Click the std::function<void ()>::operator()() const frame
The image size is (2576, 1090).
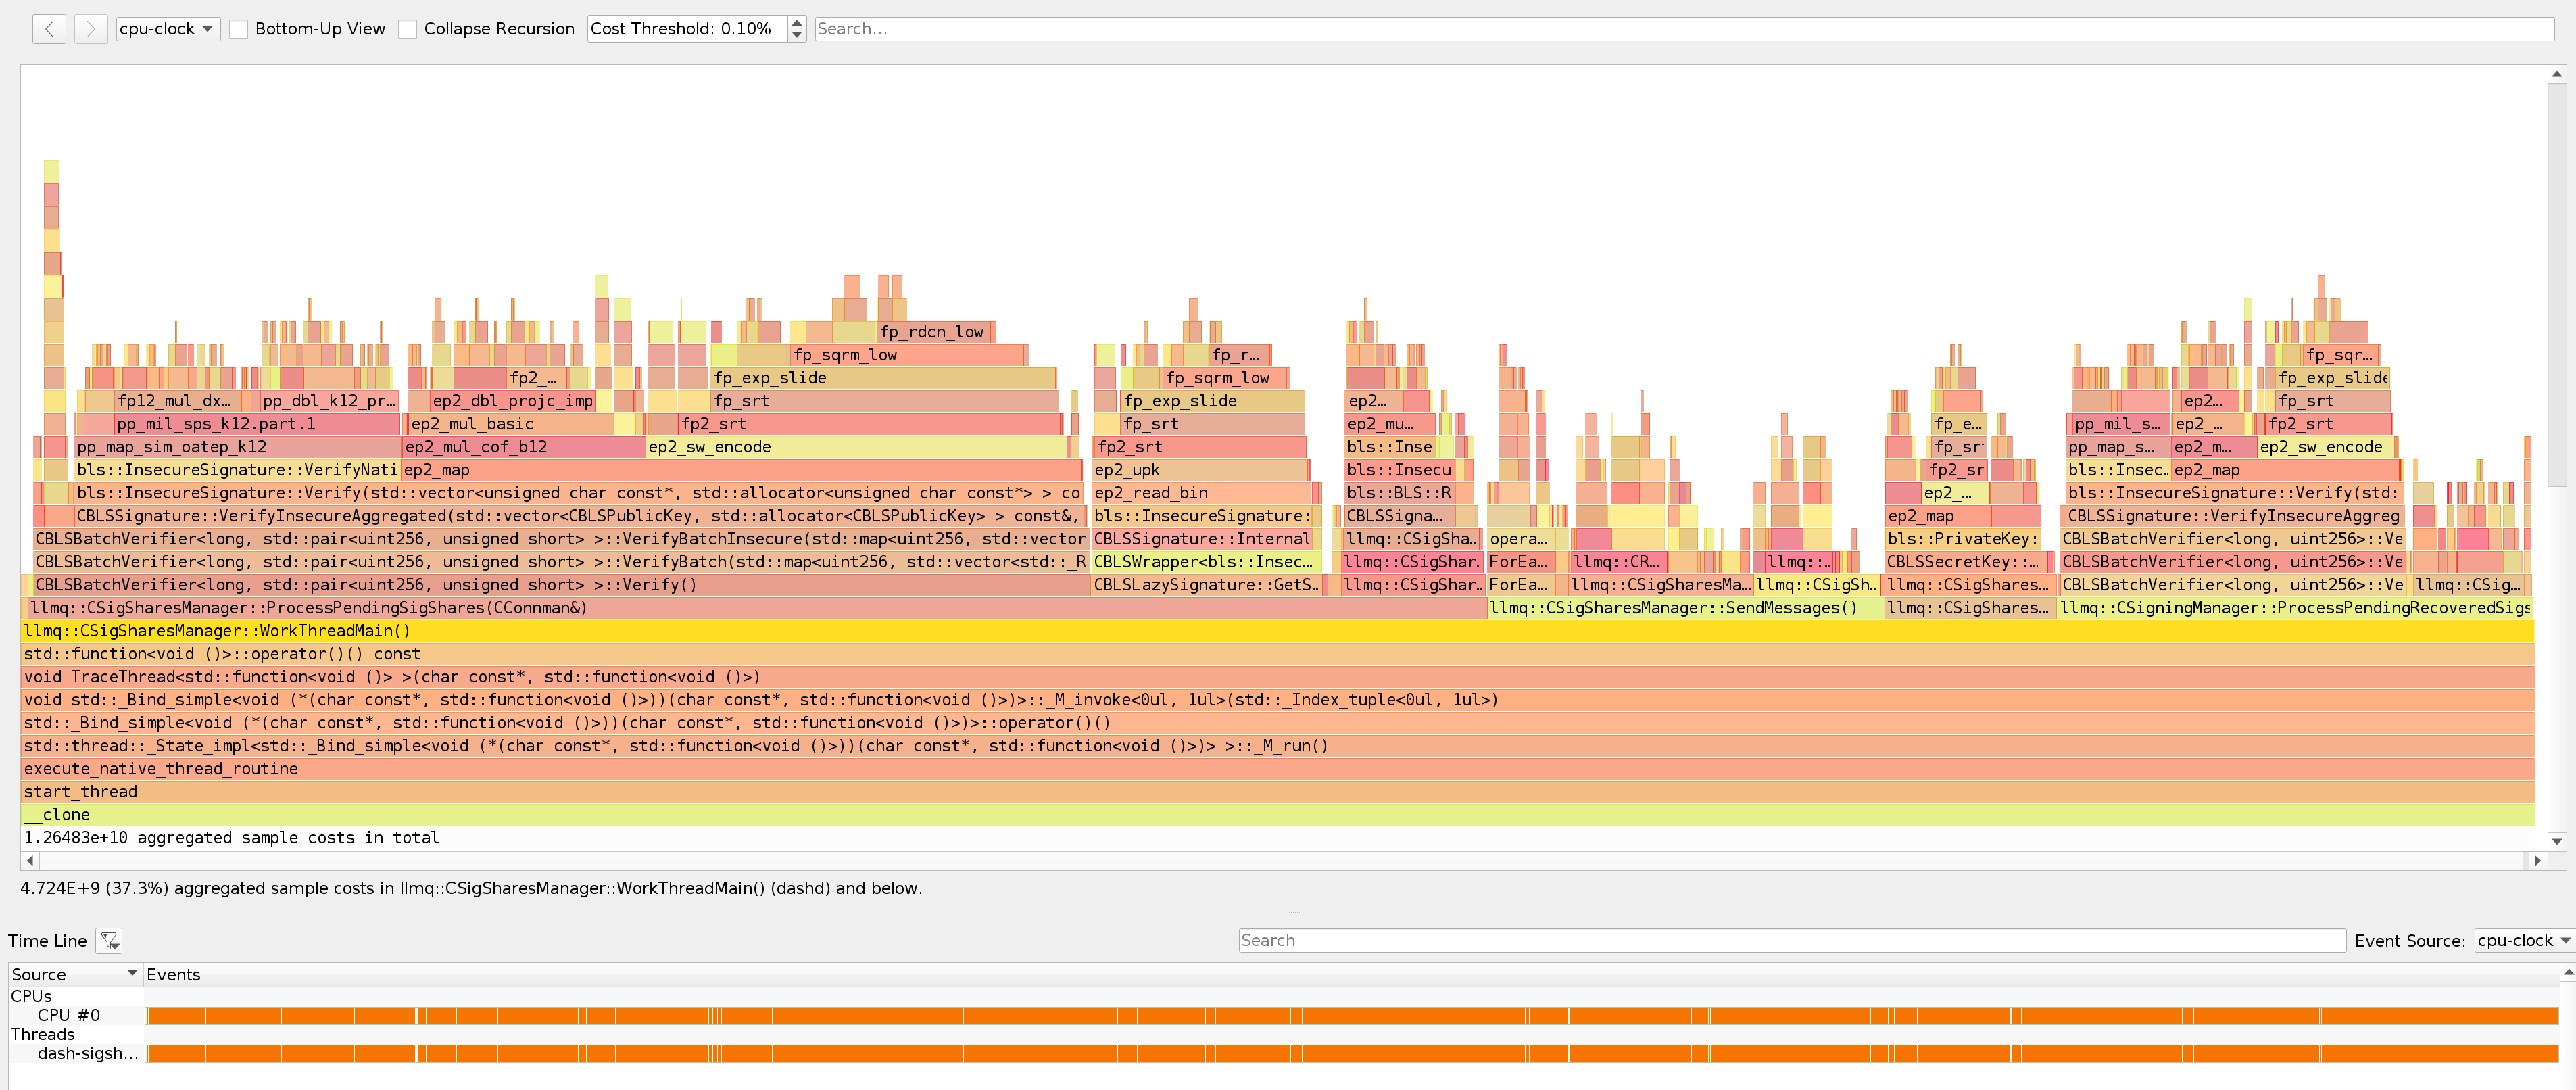point(1278,654)
